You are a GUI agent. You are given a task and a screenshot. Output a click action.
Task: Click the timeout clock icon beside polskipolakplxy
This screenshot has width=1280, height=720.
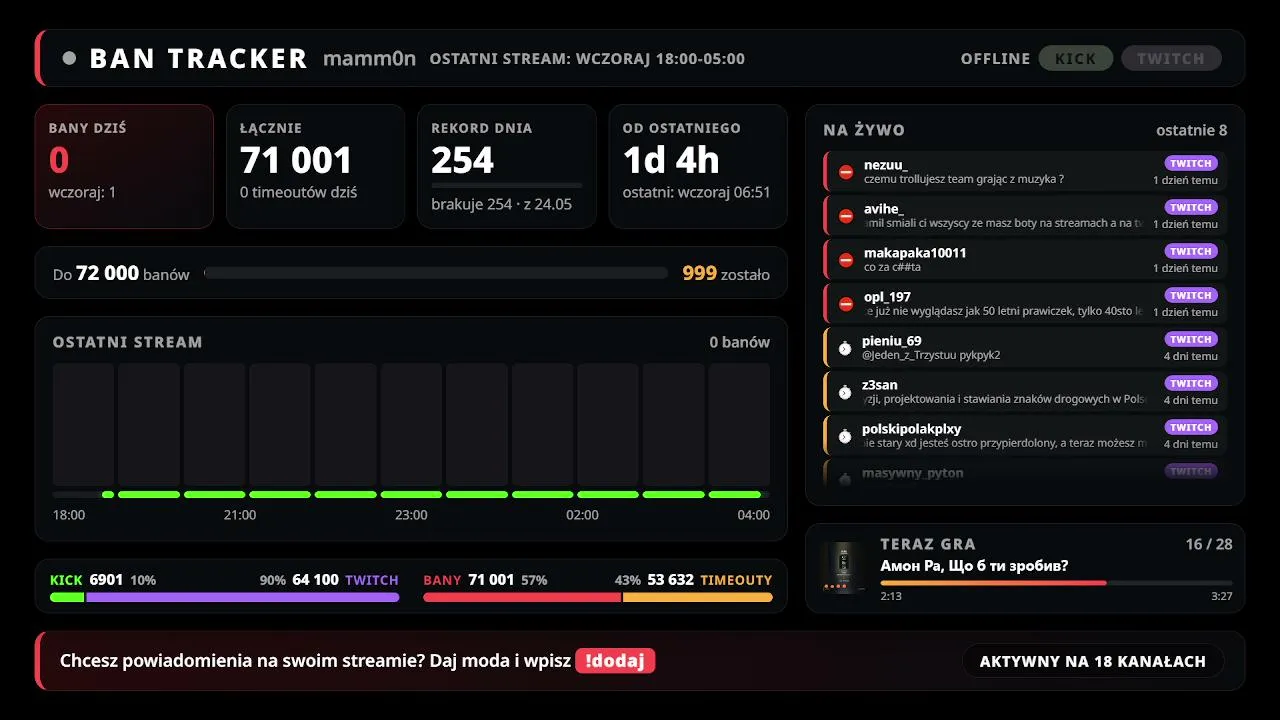845,436
